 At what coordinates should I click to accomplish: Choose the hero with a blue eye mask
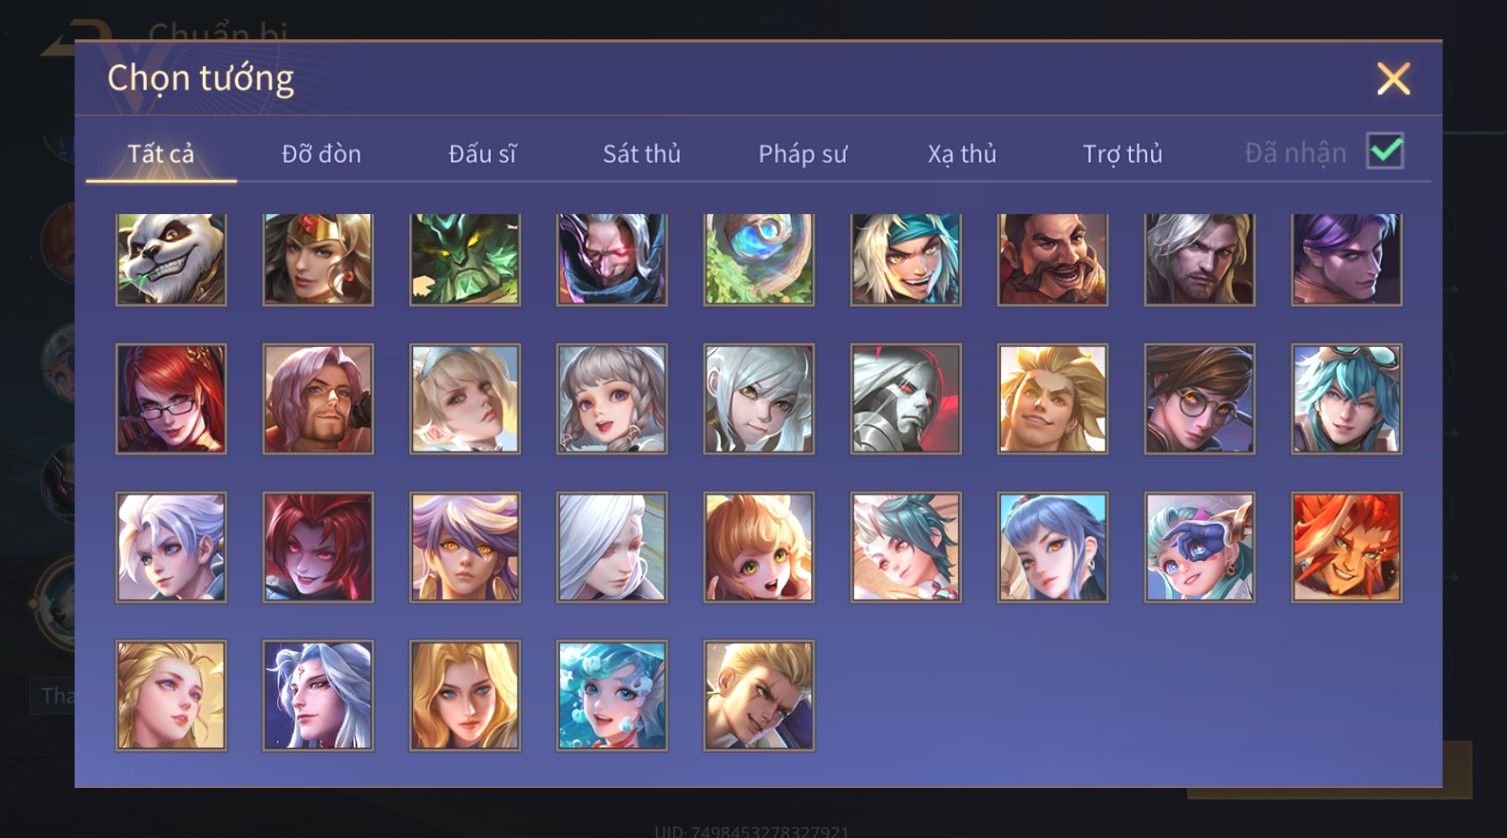point(1200,547)
